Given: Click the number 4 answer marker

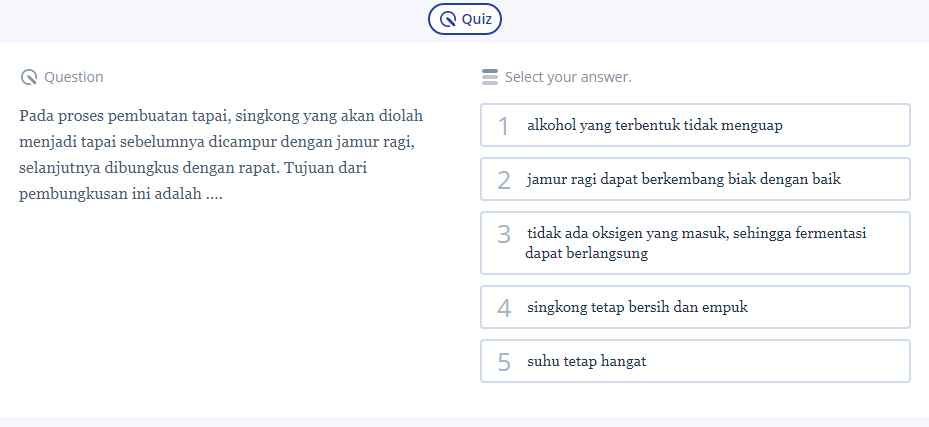Looking at the screenshot, I should click(504, 308).
